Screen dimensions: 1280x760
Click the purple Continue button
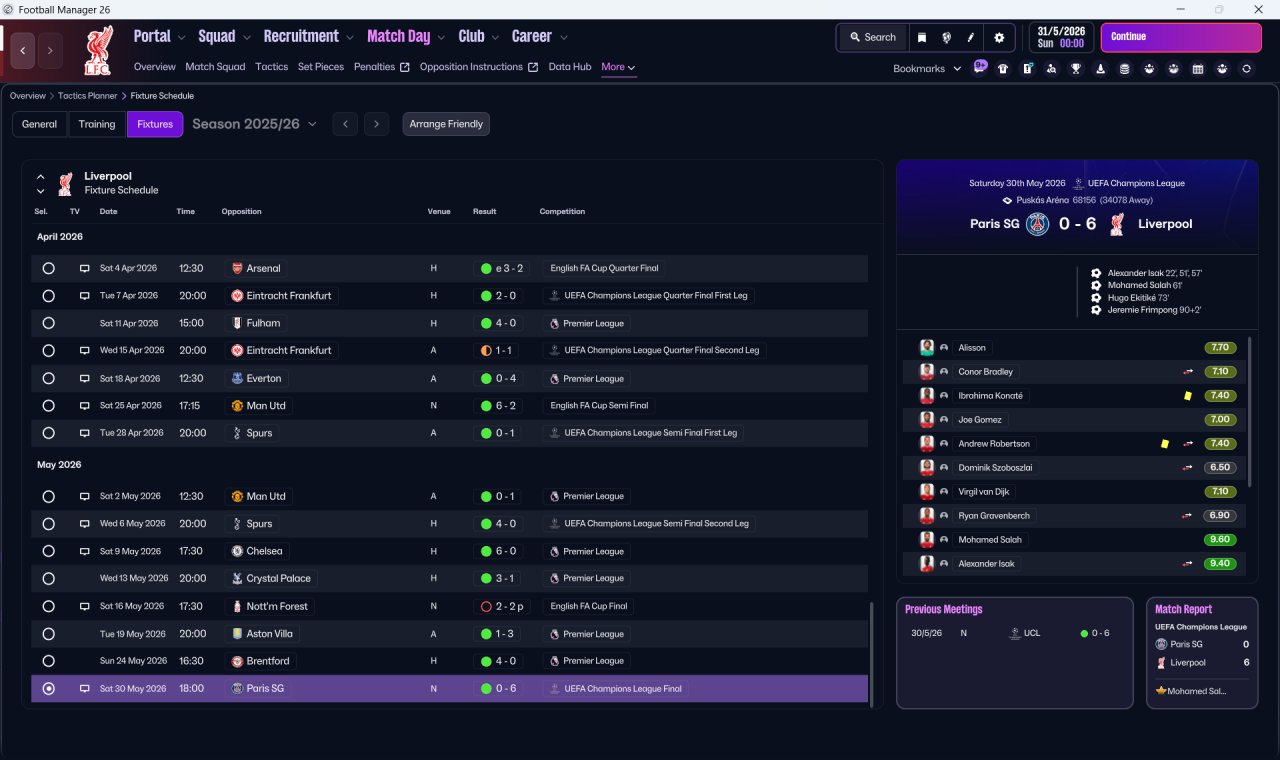(1181, 37)
